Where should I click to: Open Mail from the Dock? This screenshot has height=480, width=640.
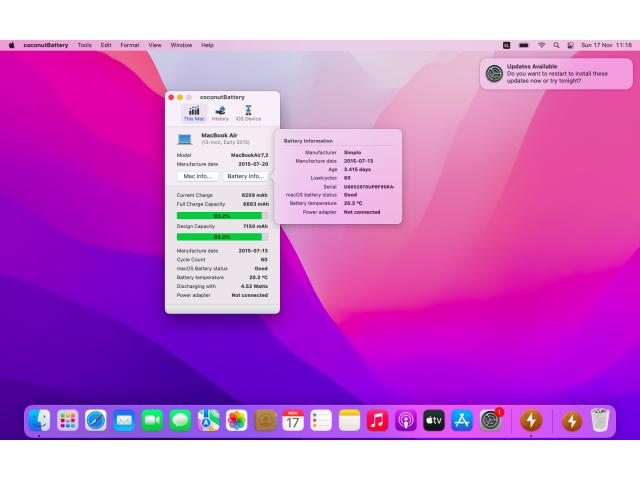124,420
